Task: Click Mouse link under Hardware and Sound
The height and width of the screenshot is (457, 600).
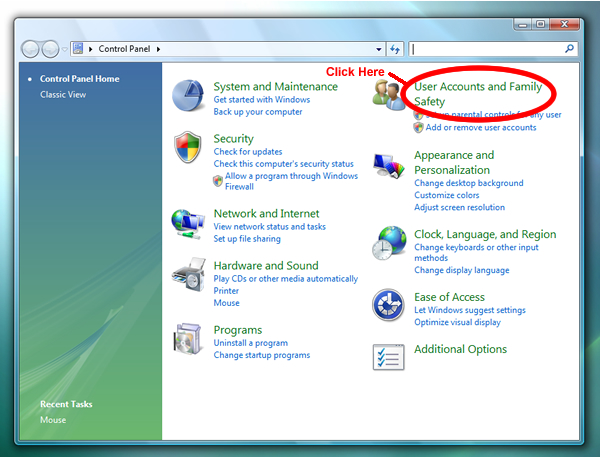Action: tap(227, 303)
